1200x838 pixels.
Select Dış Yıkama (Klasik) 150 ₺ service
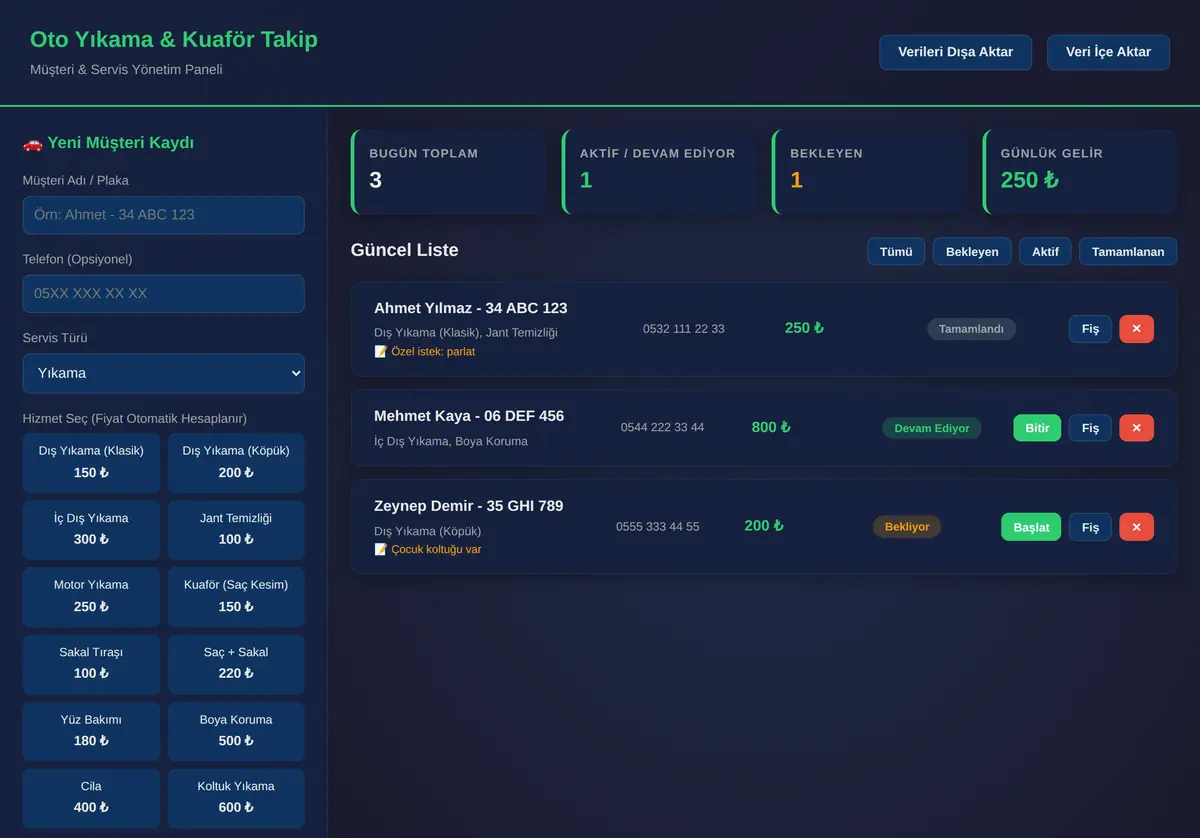[91, 462]
